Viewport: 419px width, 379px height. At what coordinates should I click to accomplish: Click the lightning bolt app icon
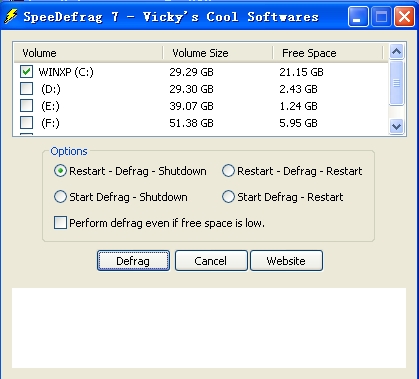tap(11, 16)
